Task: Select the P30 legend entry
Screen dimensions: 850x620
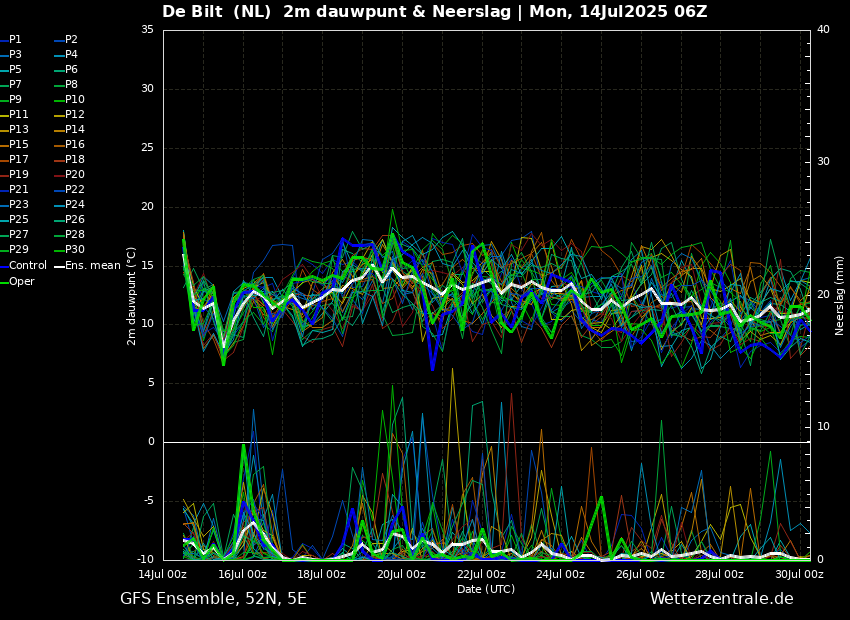Action: [x=69, y=249]
